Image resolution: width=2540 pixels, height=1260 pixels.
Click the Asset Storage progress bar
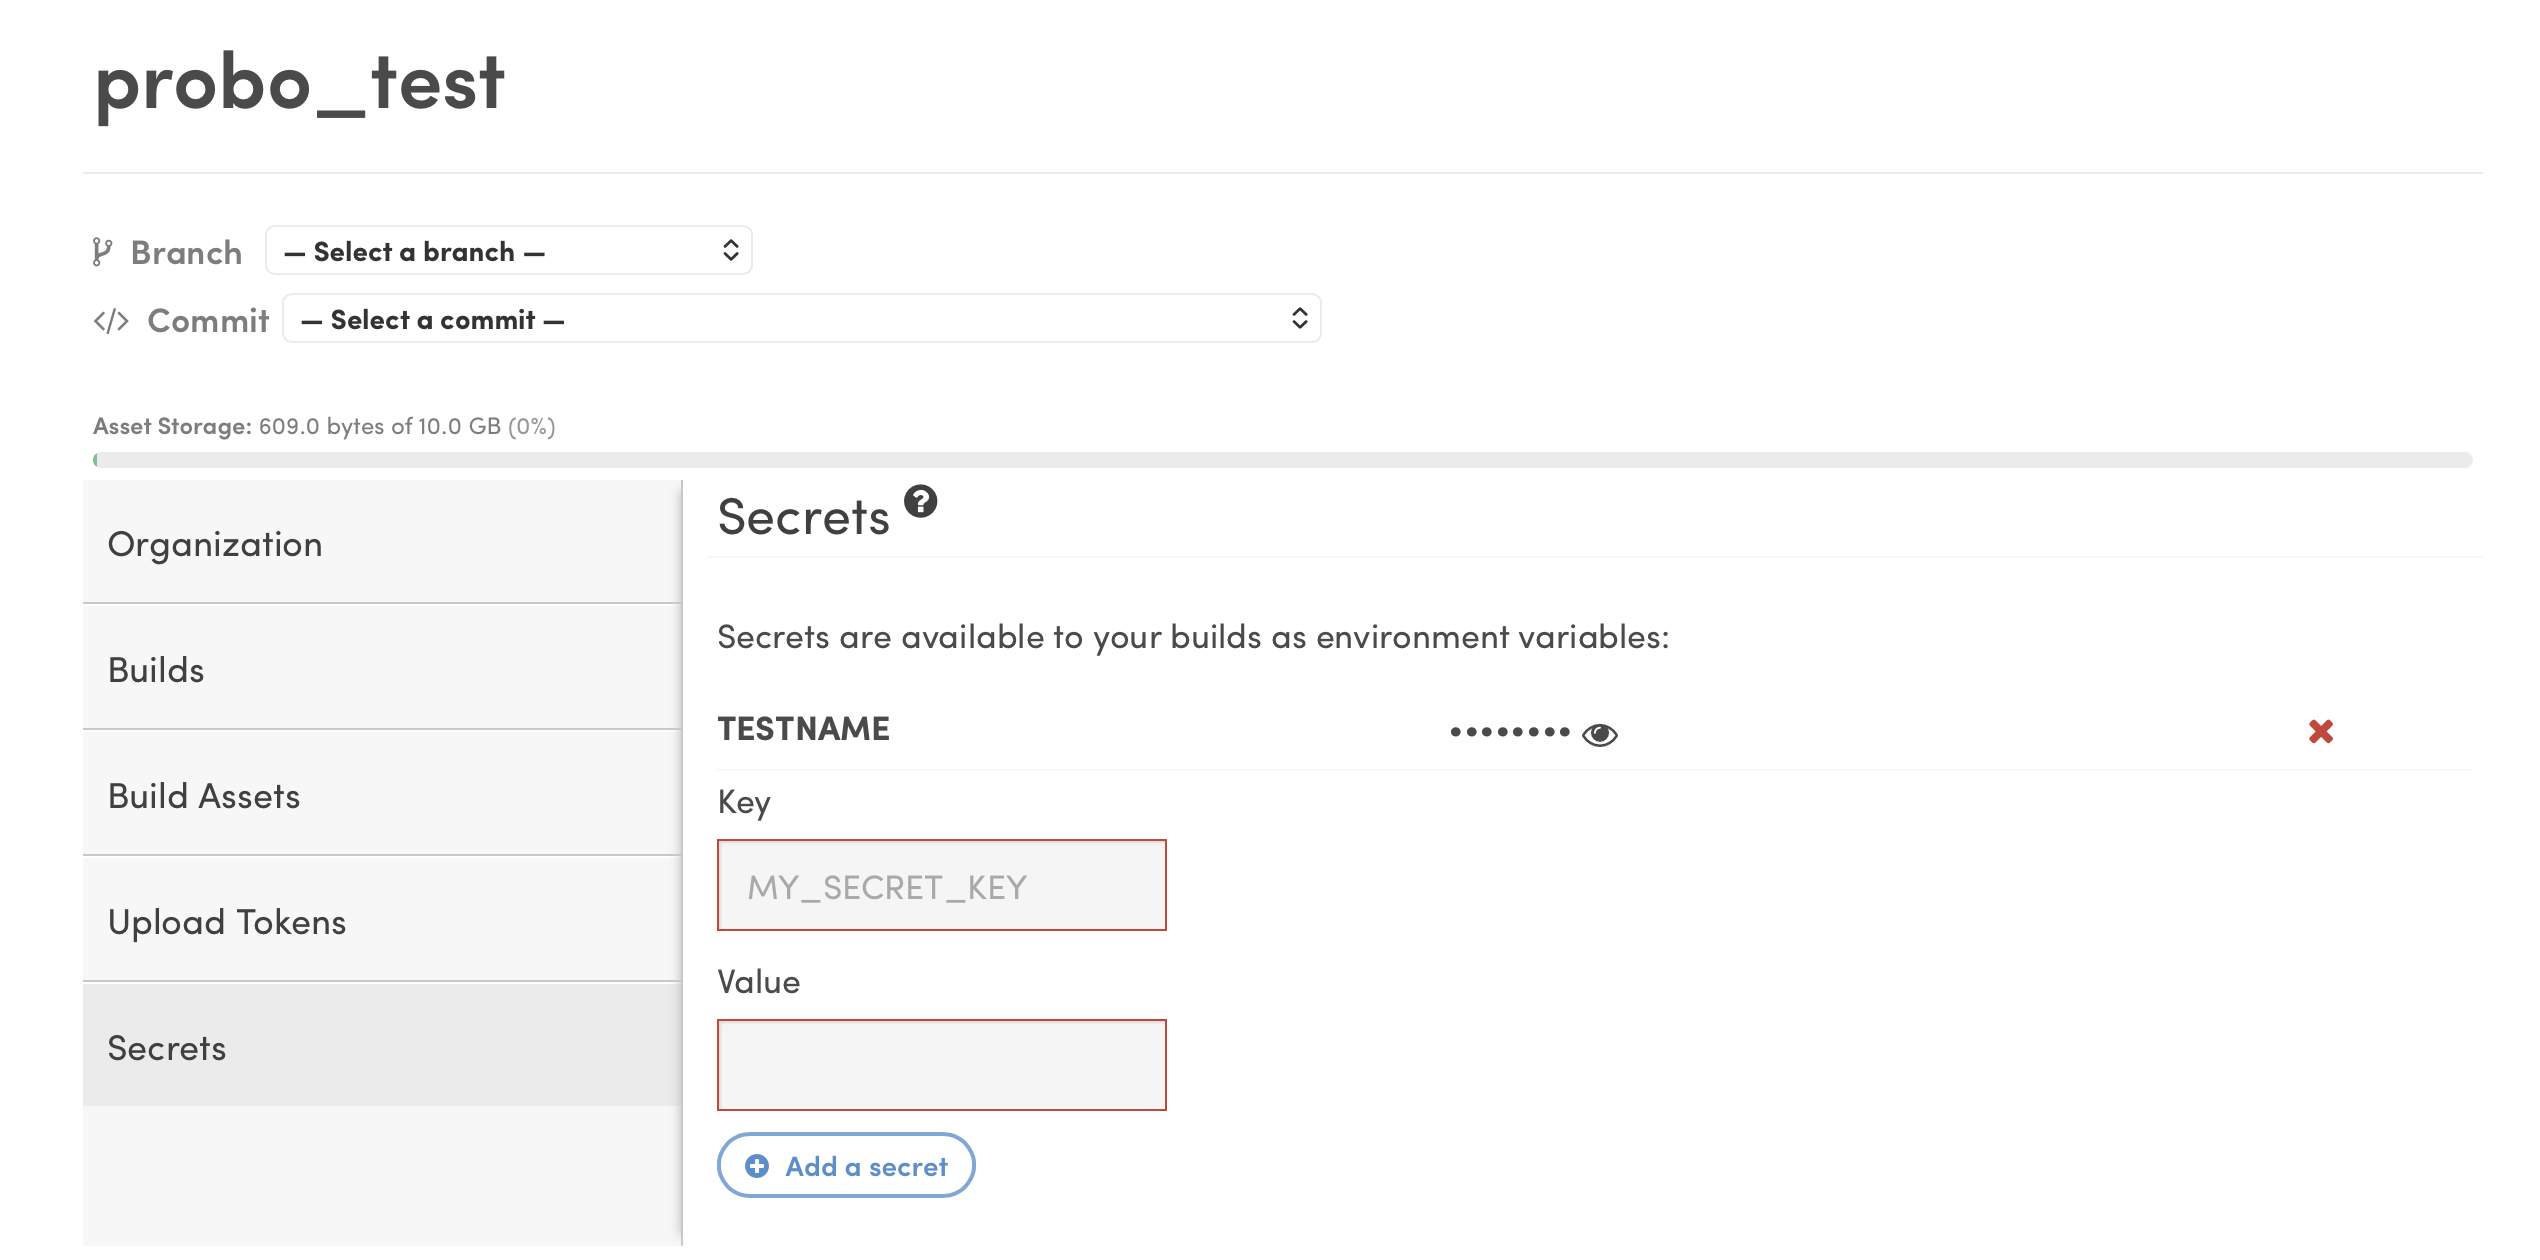[1283, 460]
